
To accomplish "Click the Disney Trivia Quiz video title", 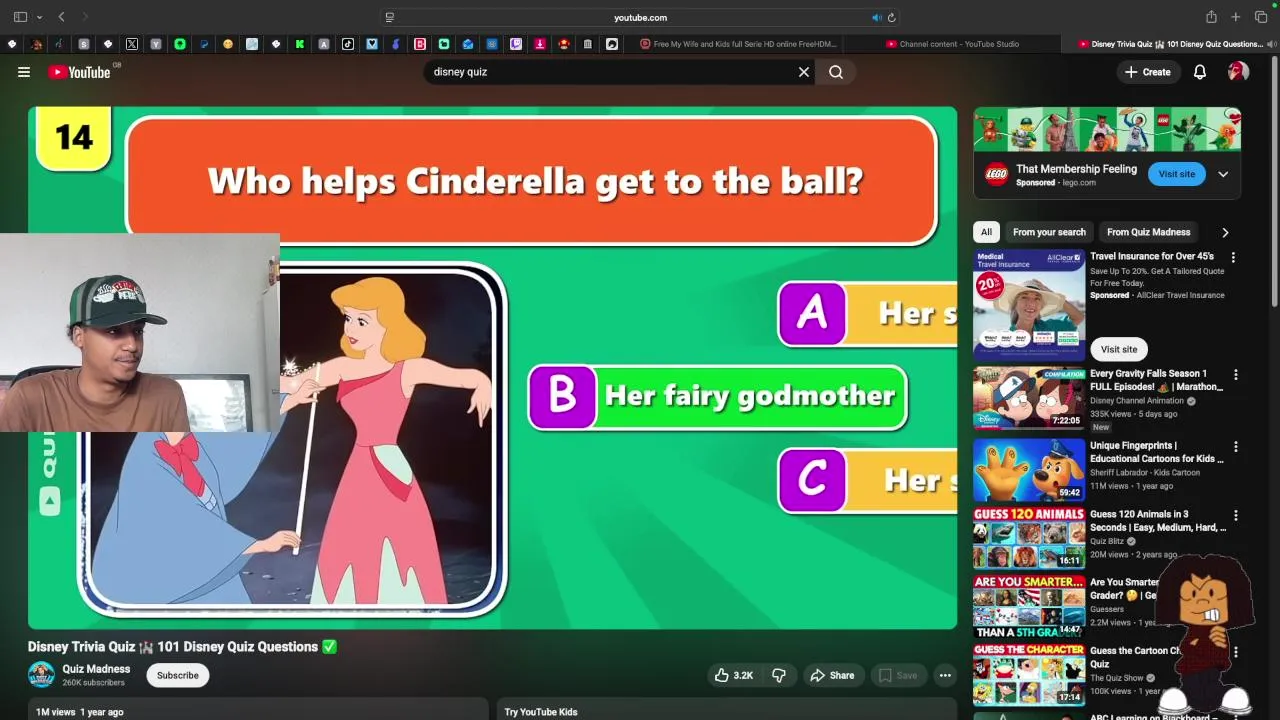I will [182, 647].
